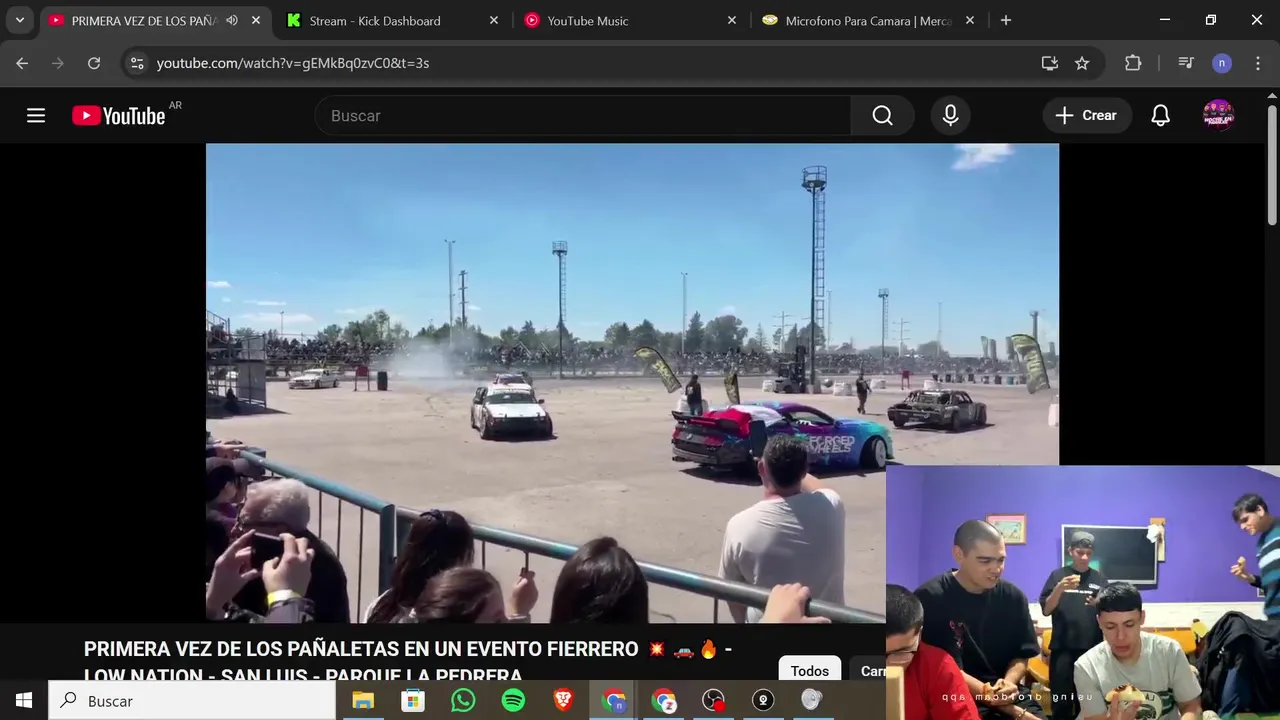Open YouTube notifications bell
The height and width of the screenshot is (720, 1280).
[1160, 116]
